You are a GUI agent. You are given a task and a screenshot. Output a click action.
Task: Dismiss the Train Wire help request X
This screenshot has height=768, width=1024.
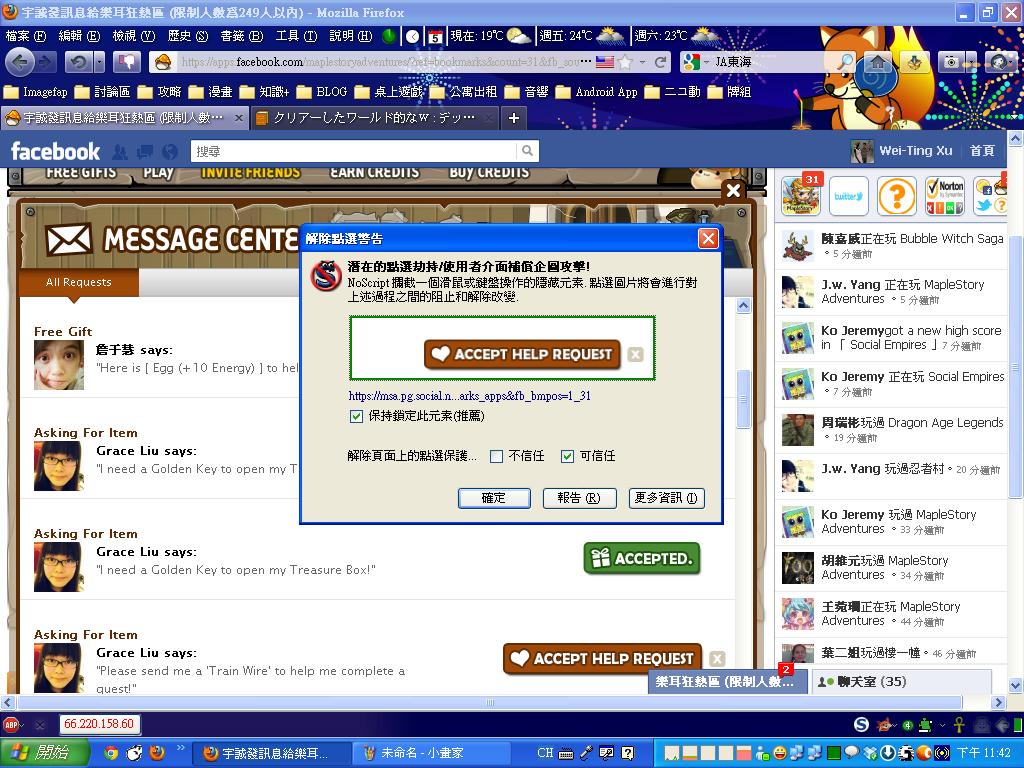(x=716, y=658)
